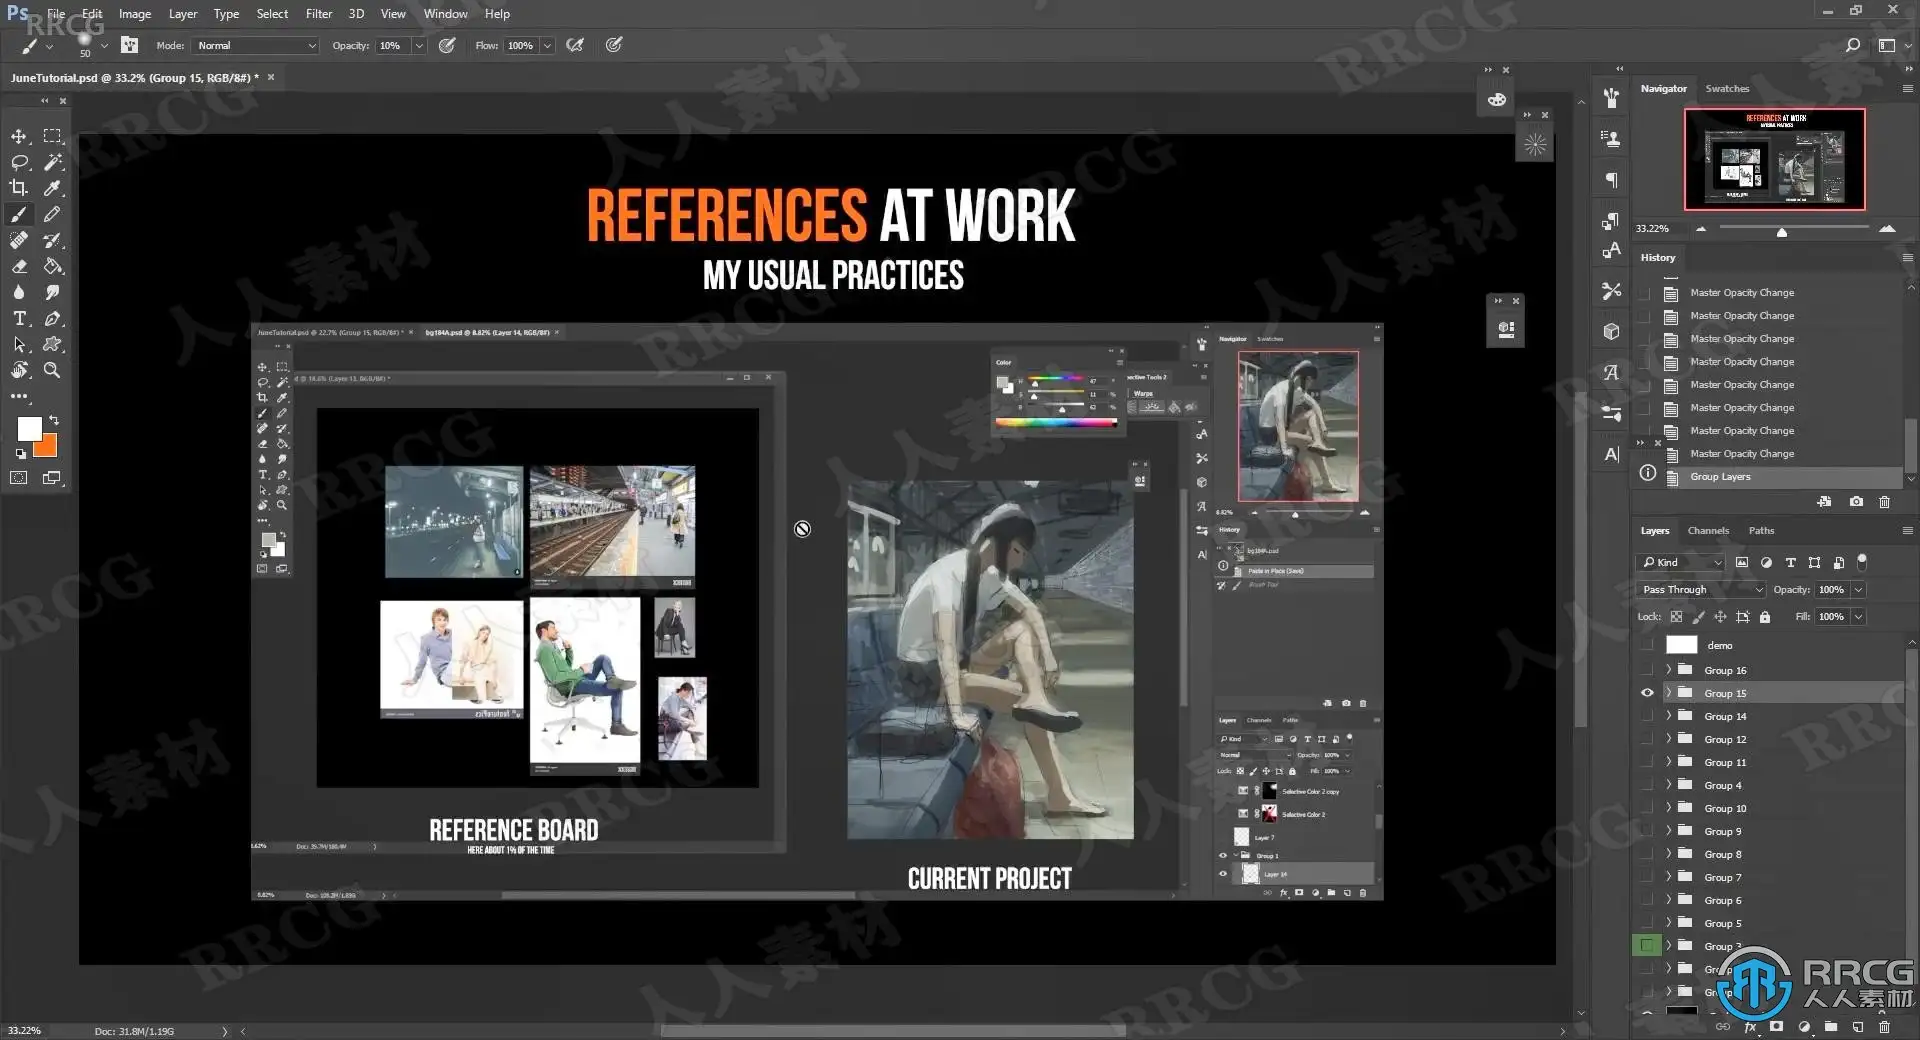This screenshot has height=1040, width=1920.
Task: Click the Navigator zoom slider handle
Action: (x=1781, y=232)
